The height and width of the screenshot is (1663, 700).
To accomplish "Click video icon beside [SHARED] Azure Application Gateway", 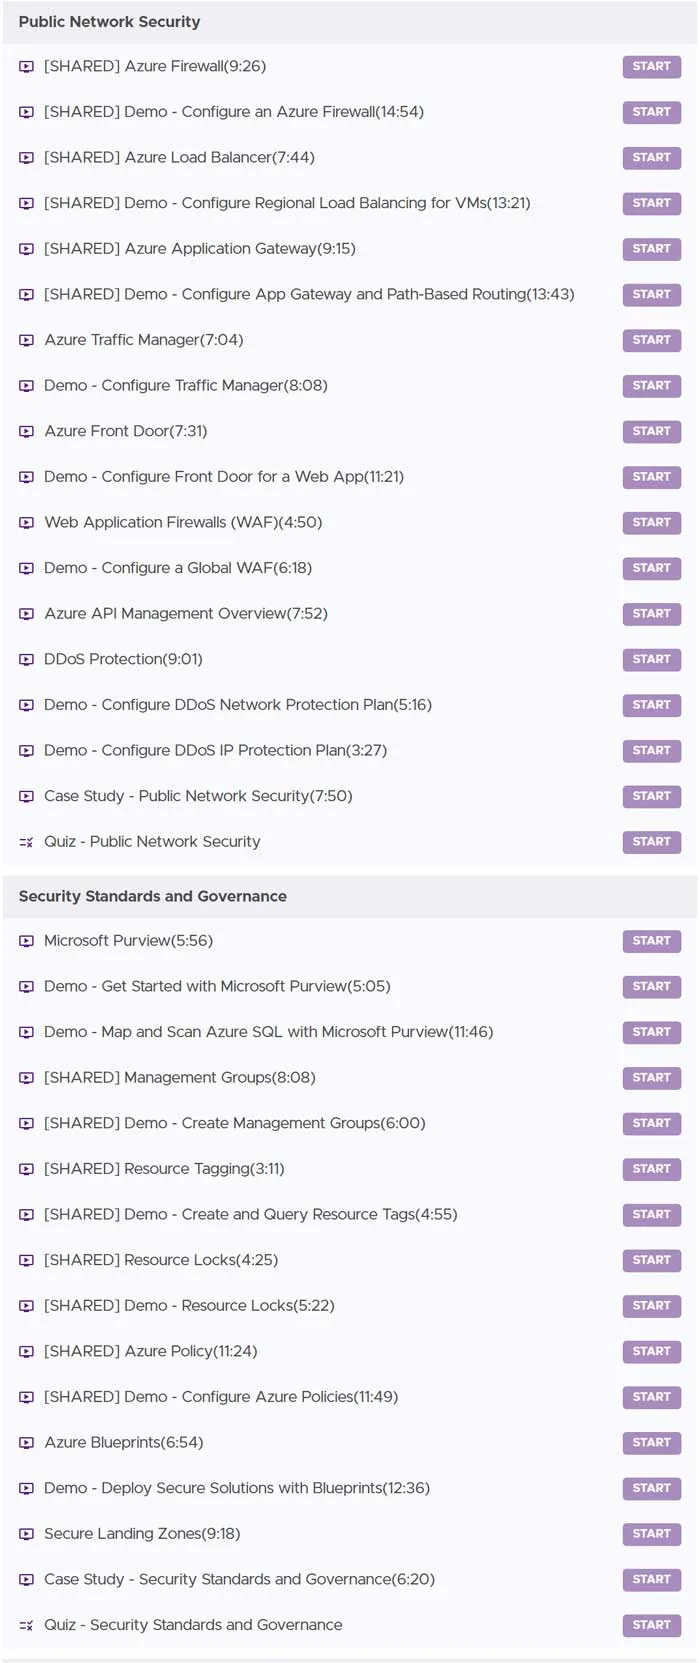I will (x=27, y=249).
